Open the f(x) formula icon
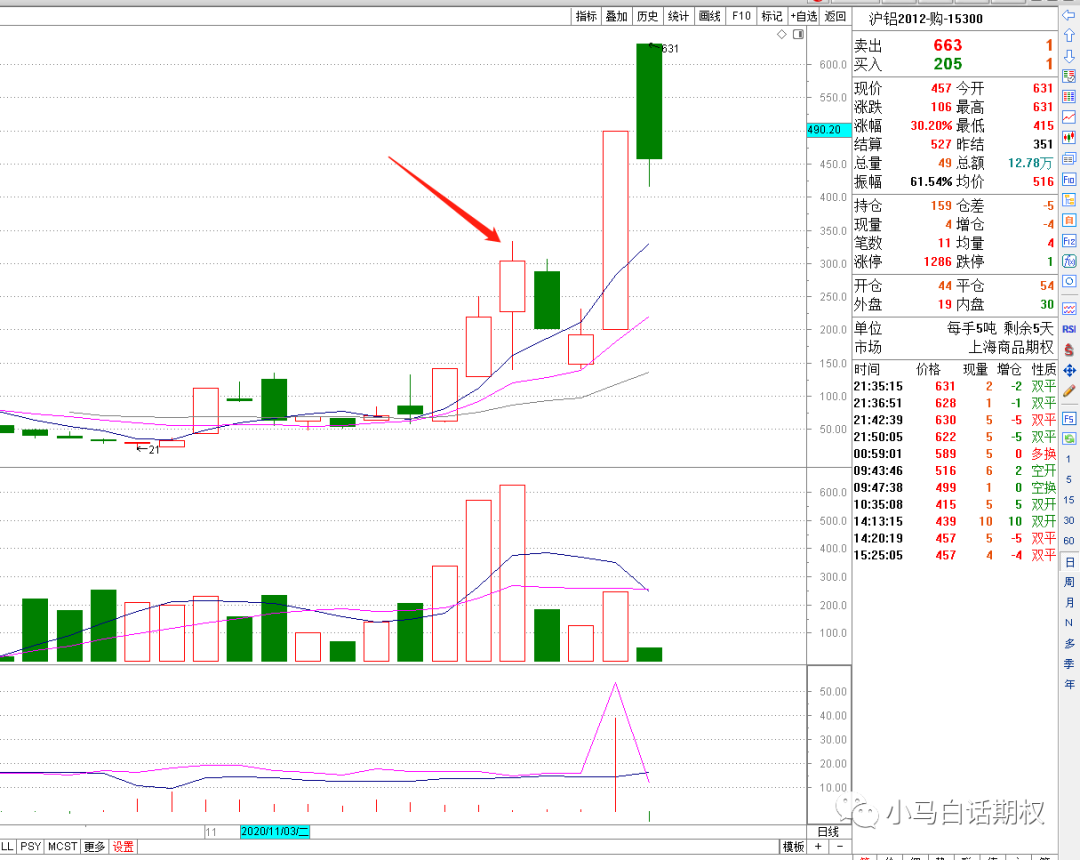Image resolution: width=1080 pixels, height=860 pixels. [1069, 261]
